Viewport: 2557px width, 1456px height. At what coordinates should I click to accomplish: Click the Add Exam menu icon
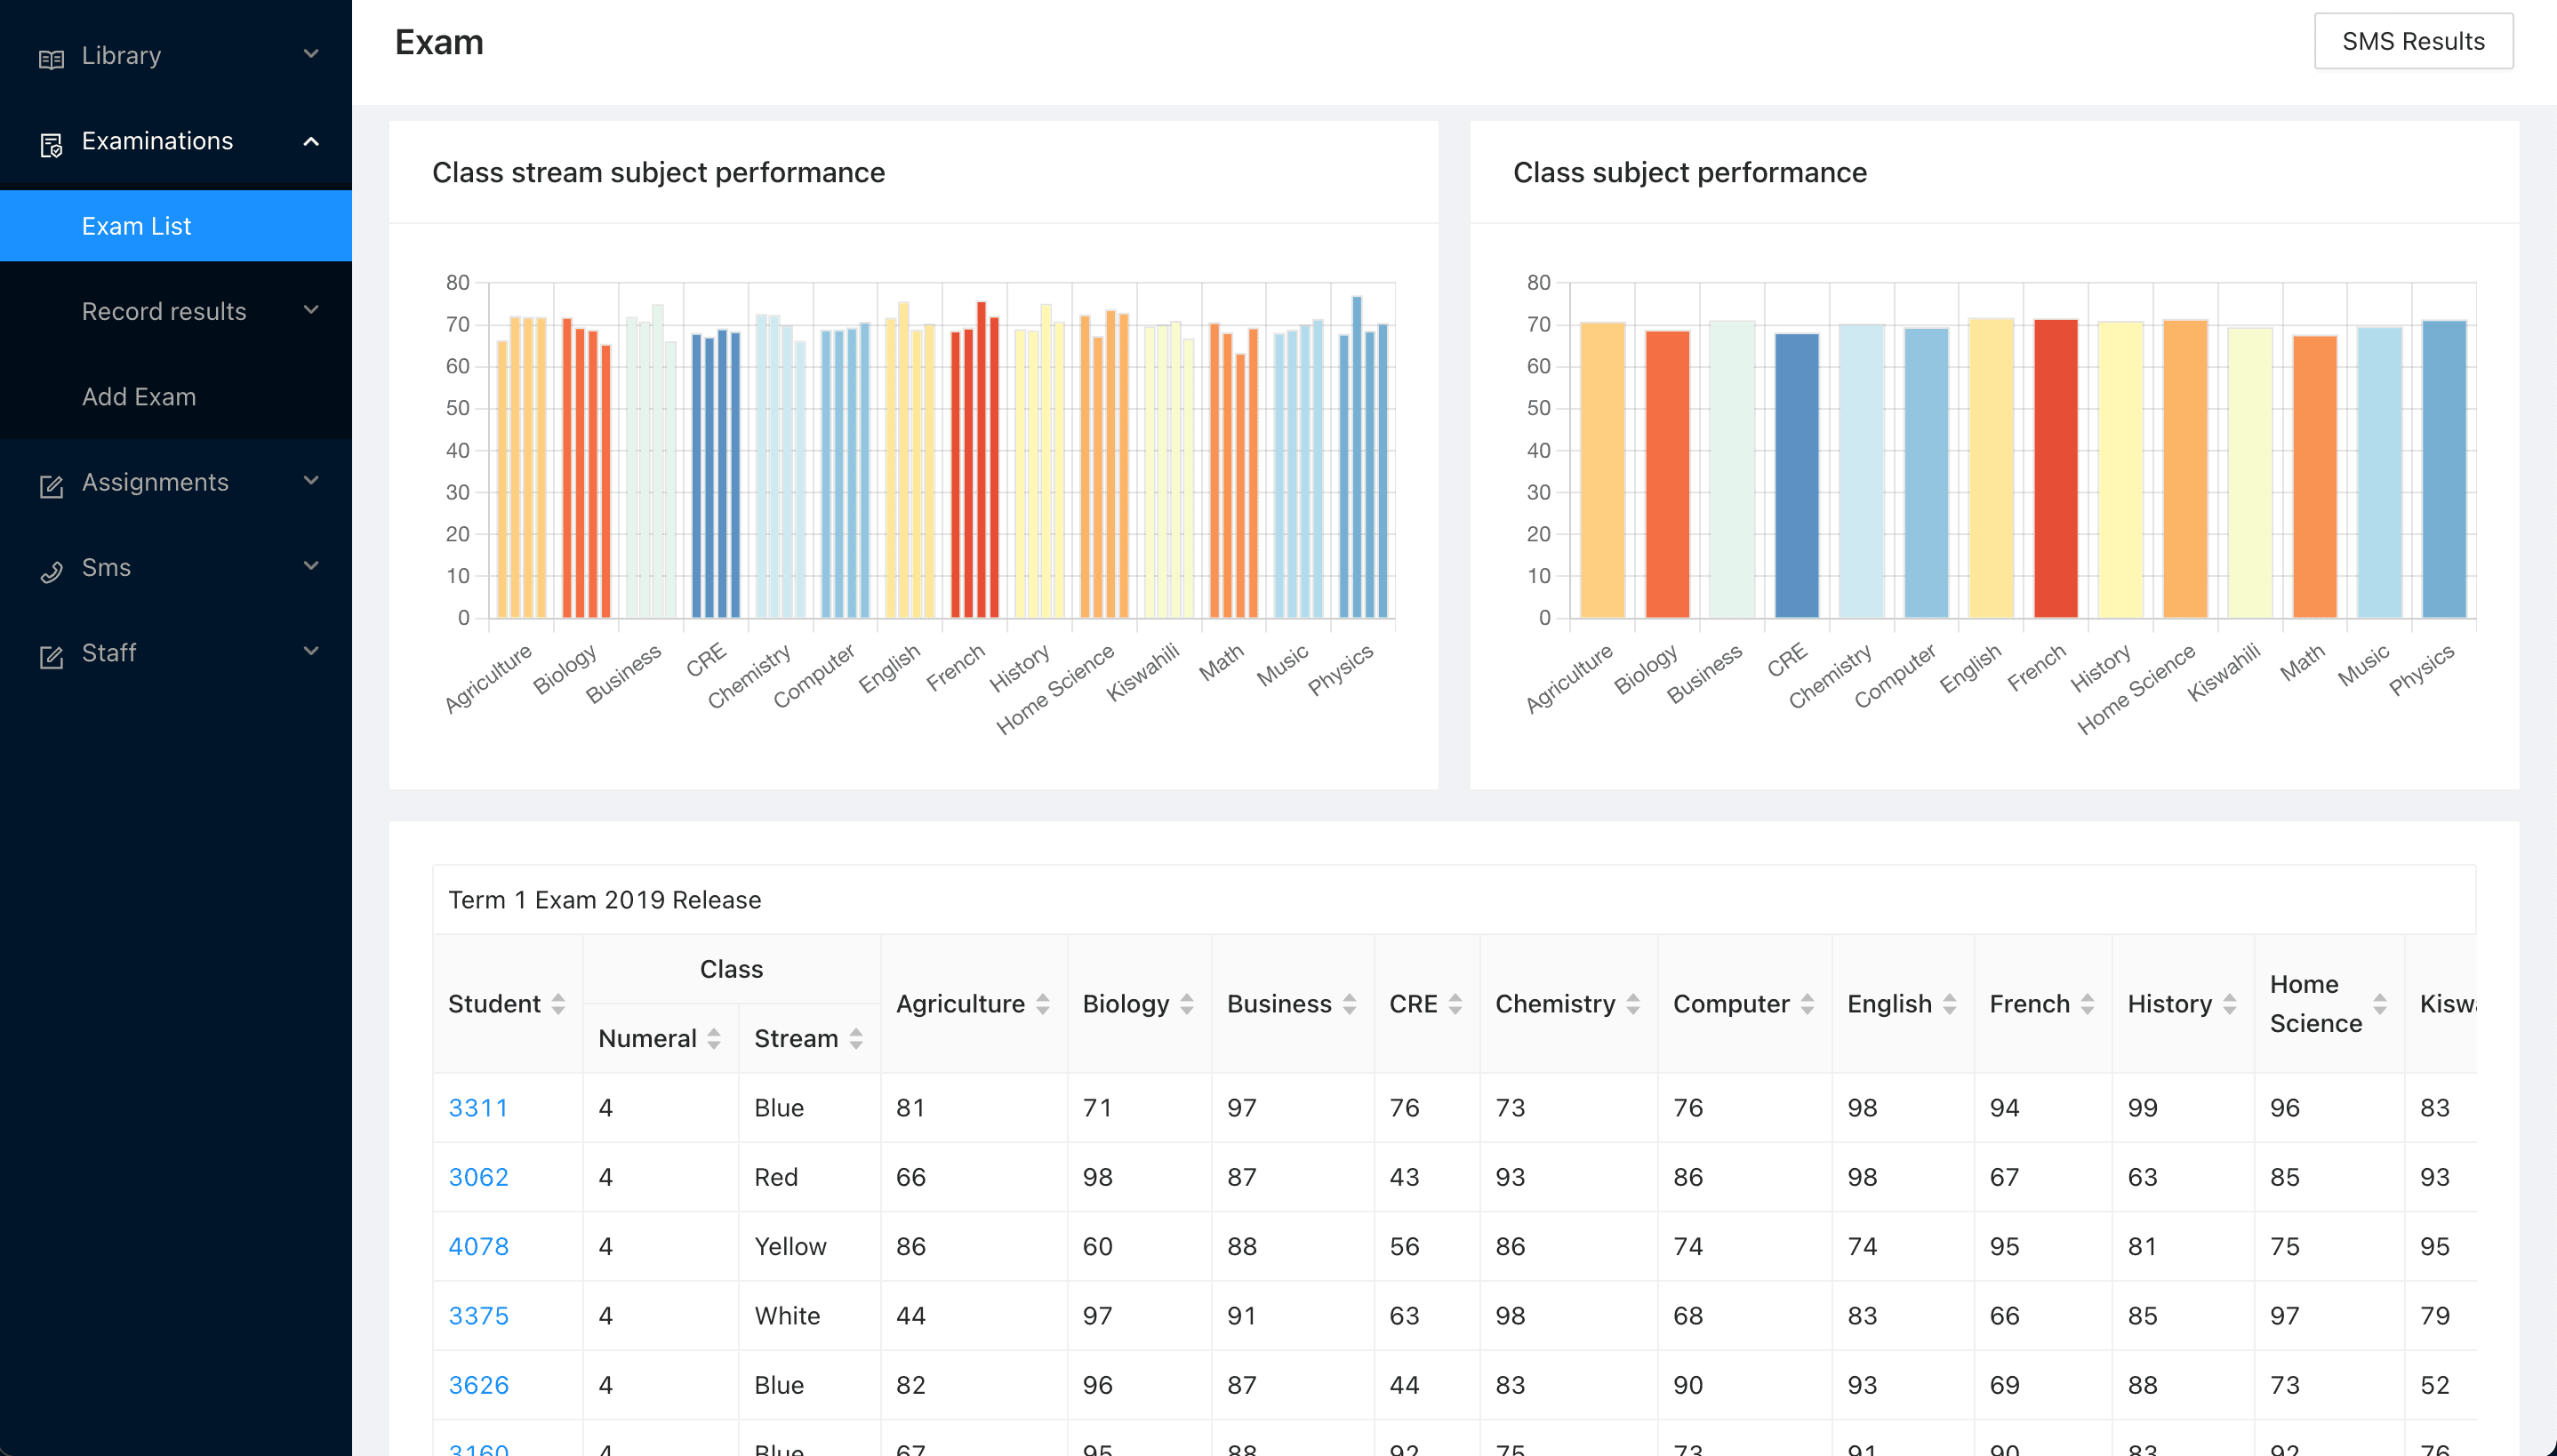[x=139, y=396]
